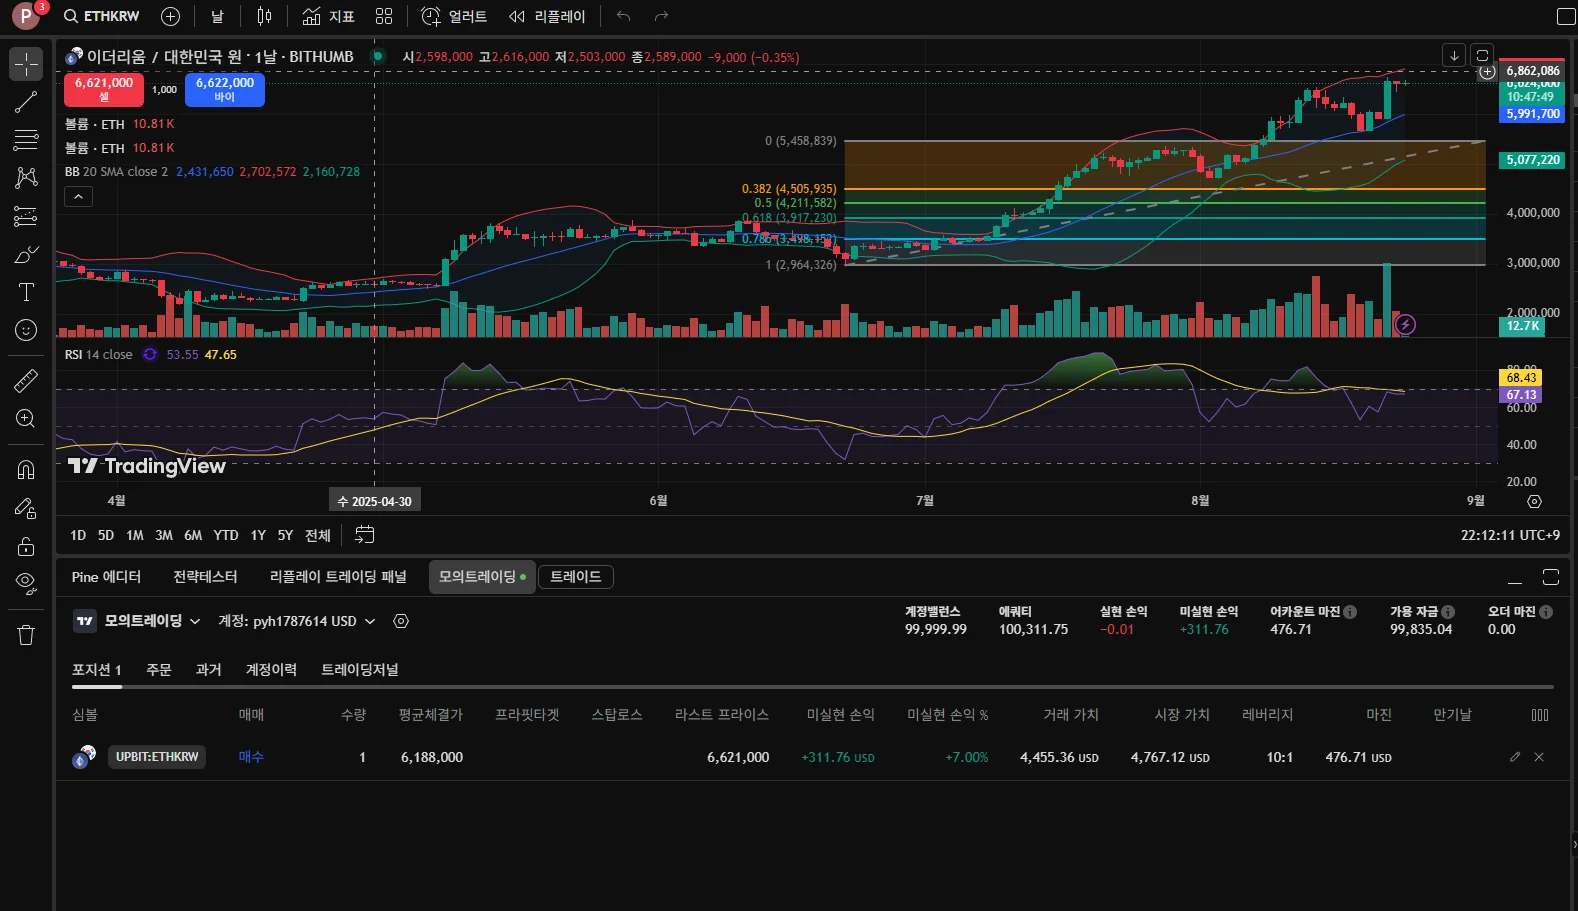Click the magnet mode icon

click(x=26, y=469)
